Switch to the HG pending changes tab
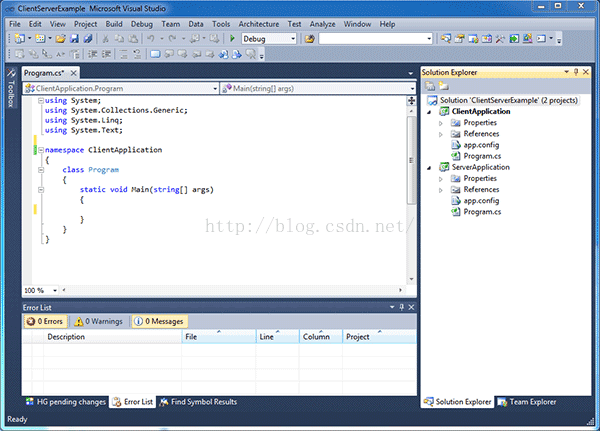600x431 pixels. [x=65, y=402]
